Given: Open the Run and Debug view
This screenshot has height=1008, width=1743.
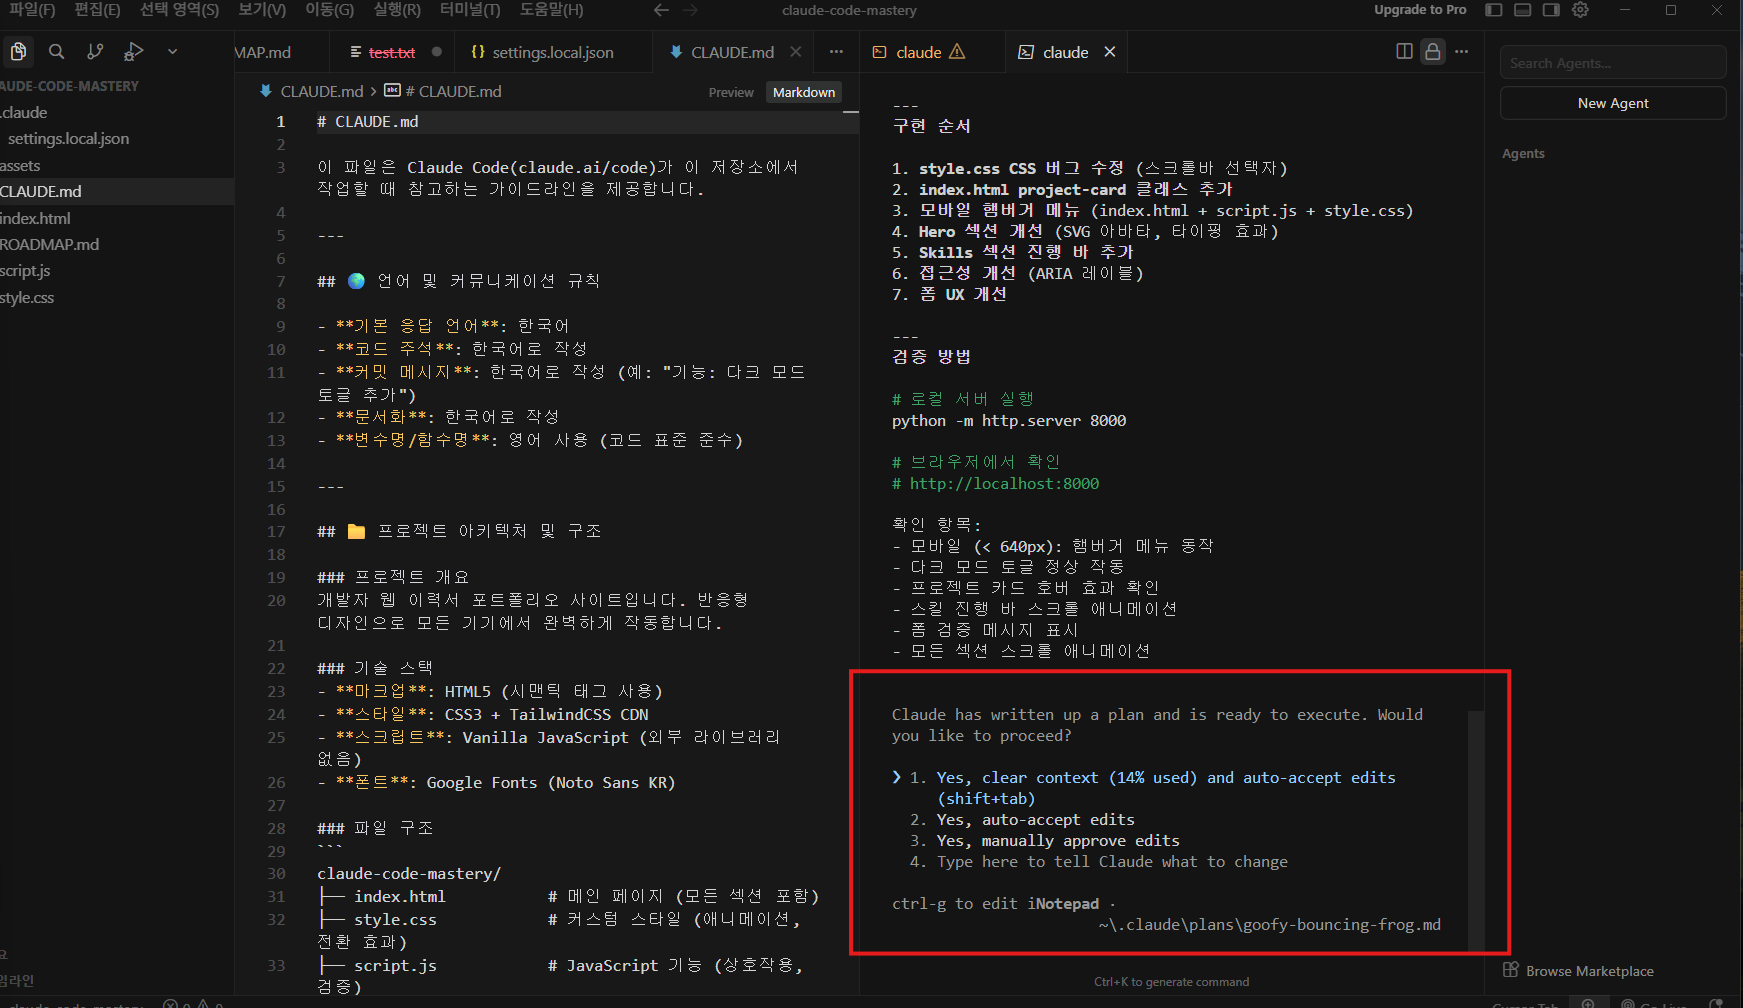Looking at the screenshot, I should click(x=133, y=52).
